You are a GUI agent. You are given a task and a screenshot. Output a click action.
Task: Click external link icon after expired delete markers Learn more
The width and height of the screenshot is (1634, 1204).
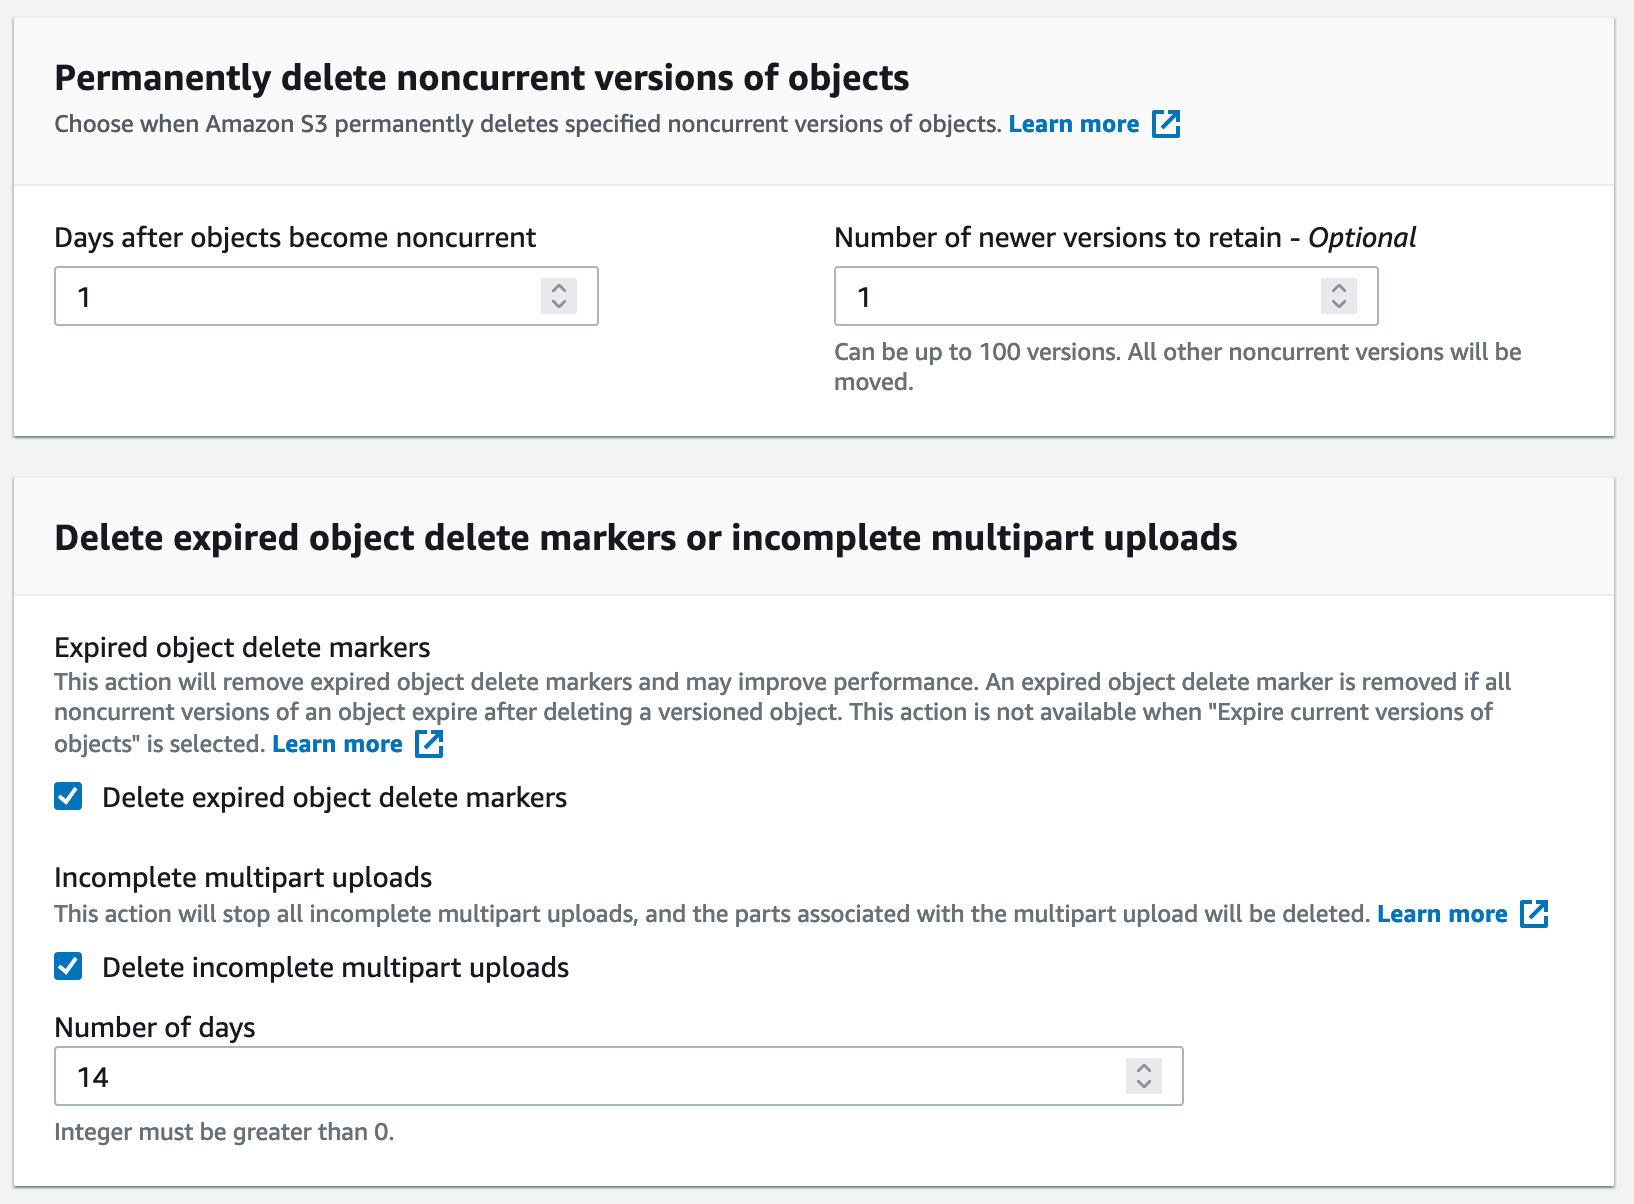pos(429,744)
